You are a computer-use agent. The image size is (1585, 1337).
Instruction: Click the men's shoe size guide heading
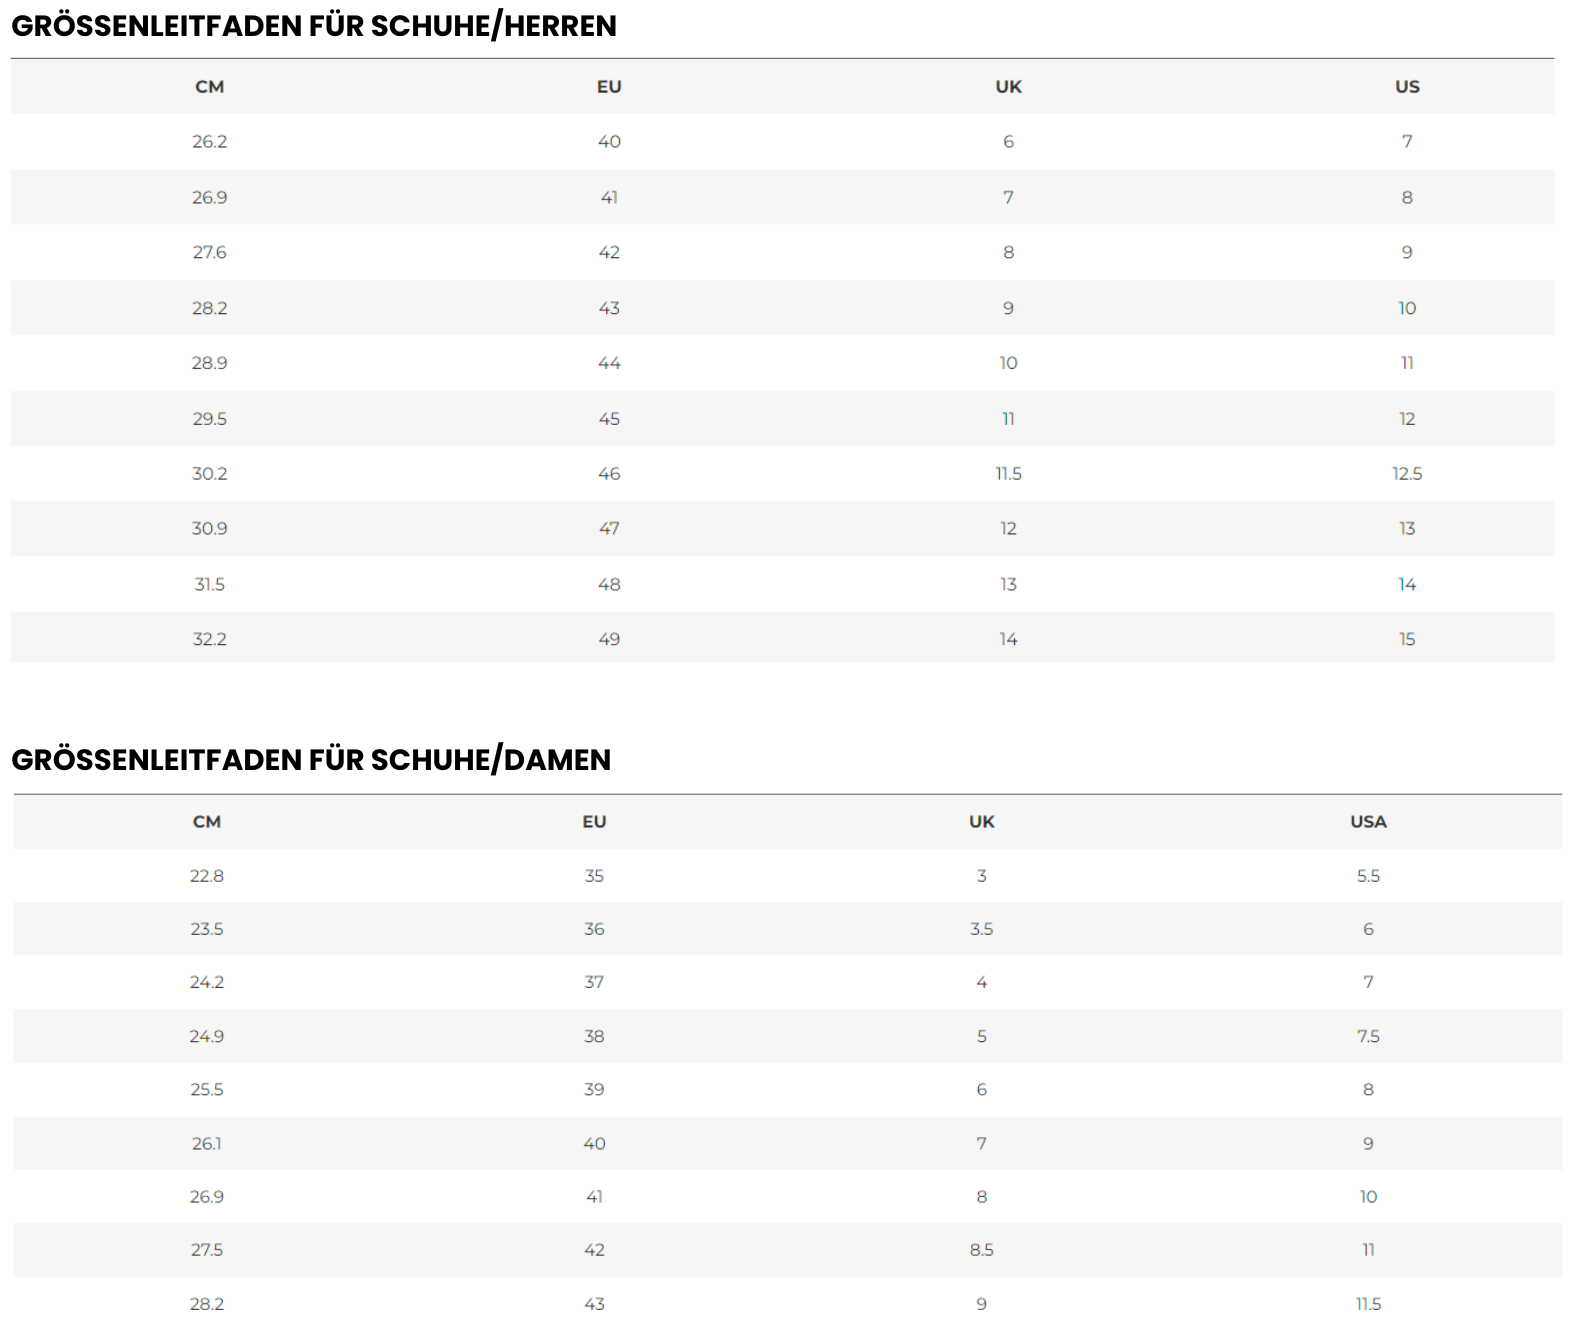point(314,26)
